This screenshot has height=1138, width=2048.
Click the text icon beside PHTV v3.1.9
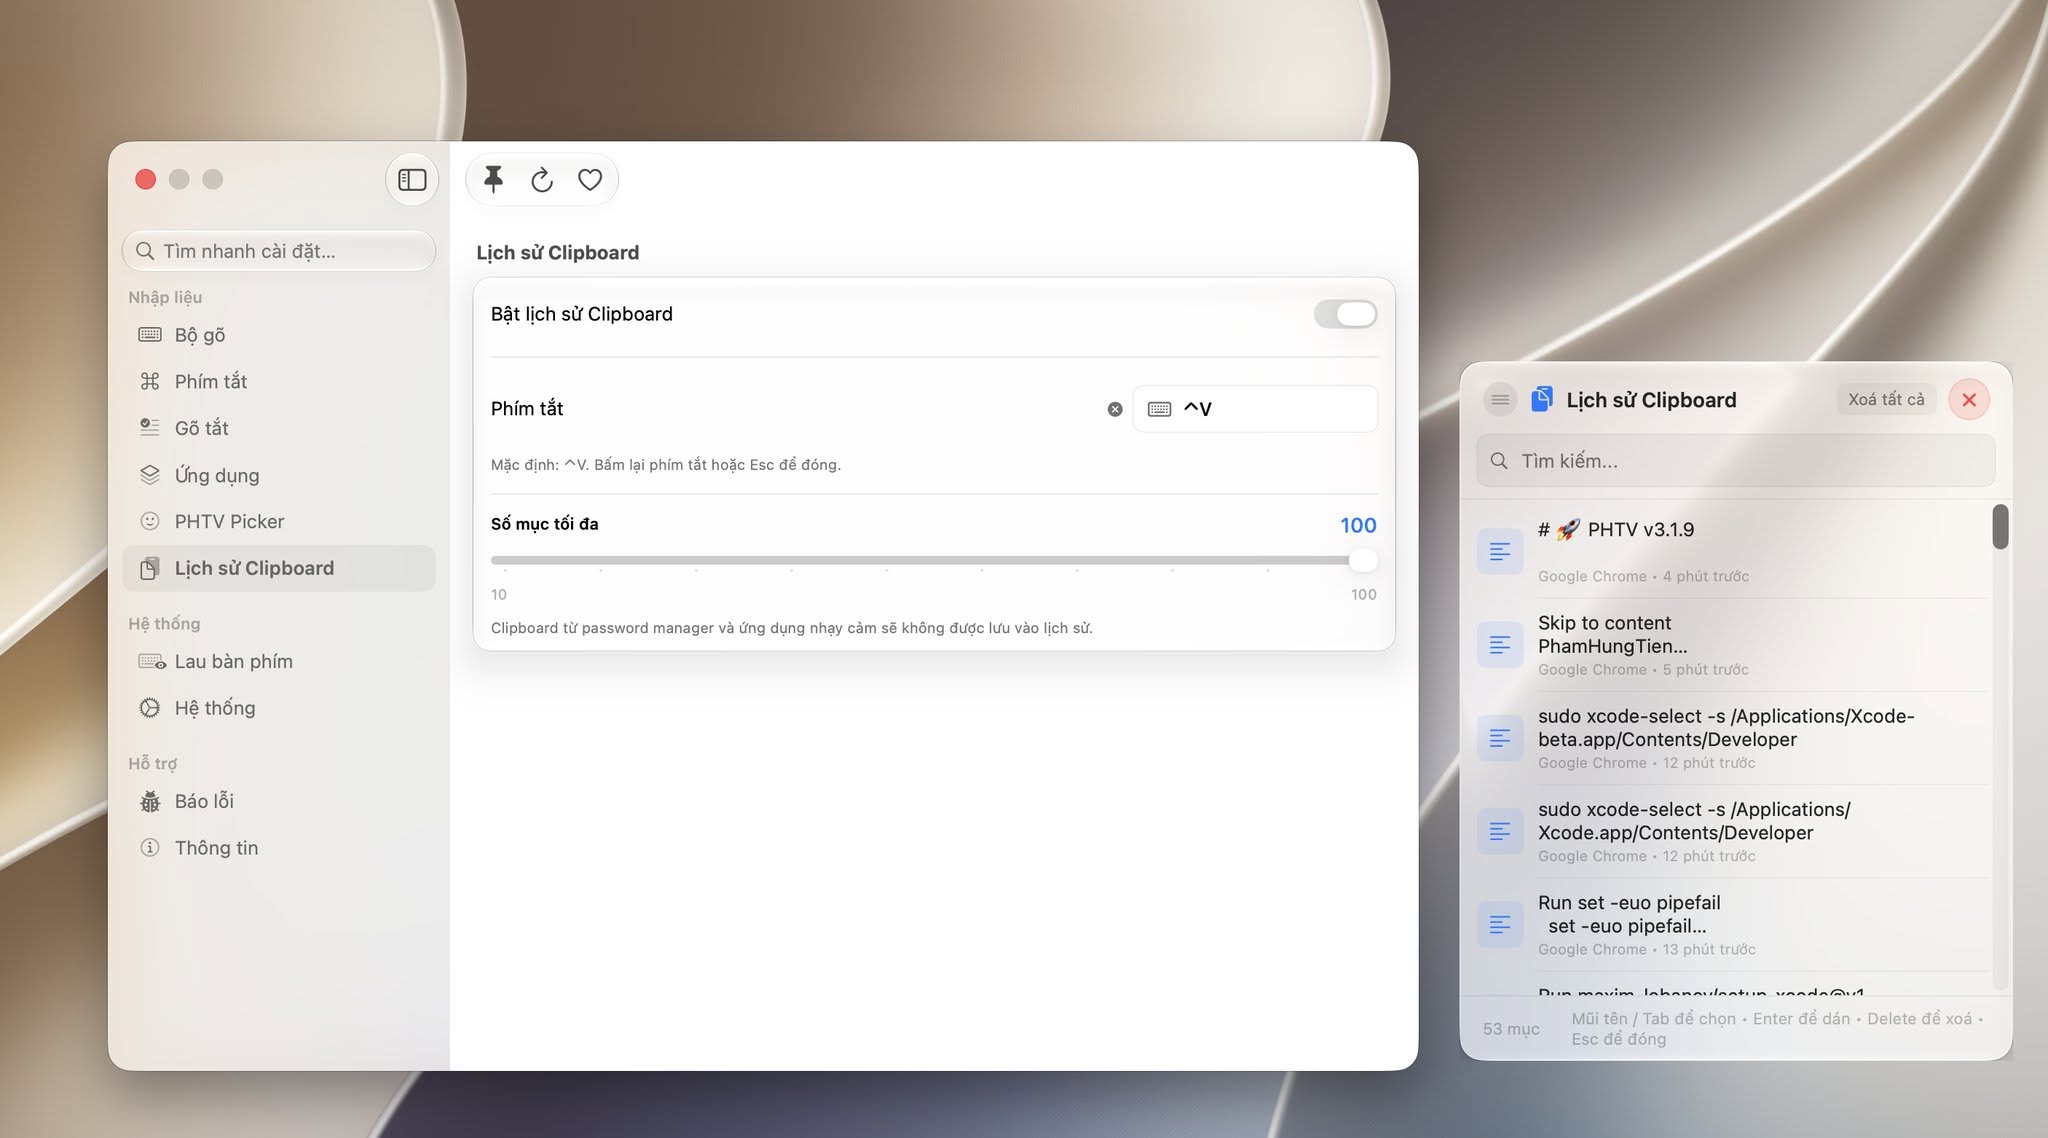(x=1500, y=551)
